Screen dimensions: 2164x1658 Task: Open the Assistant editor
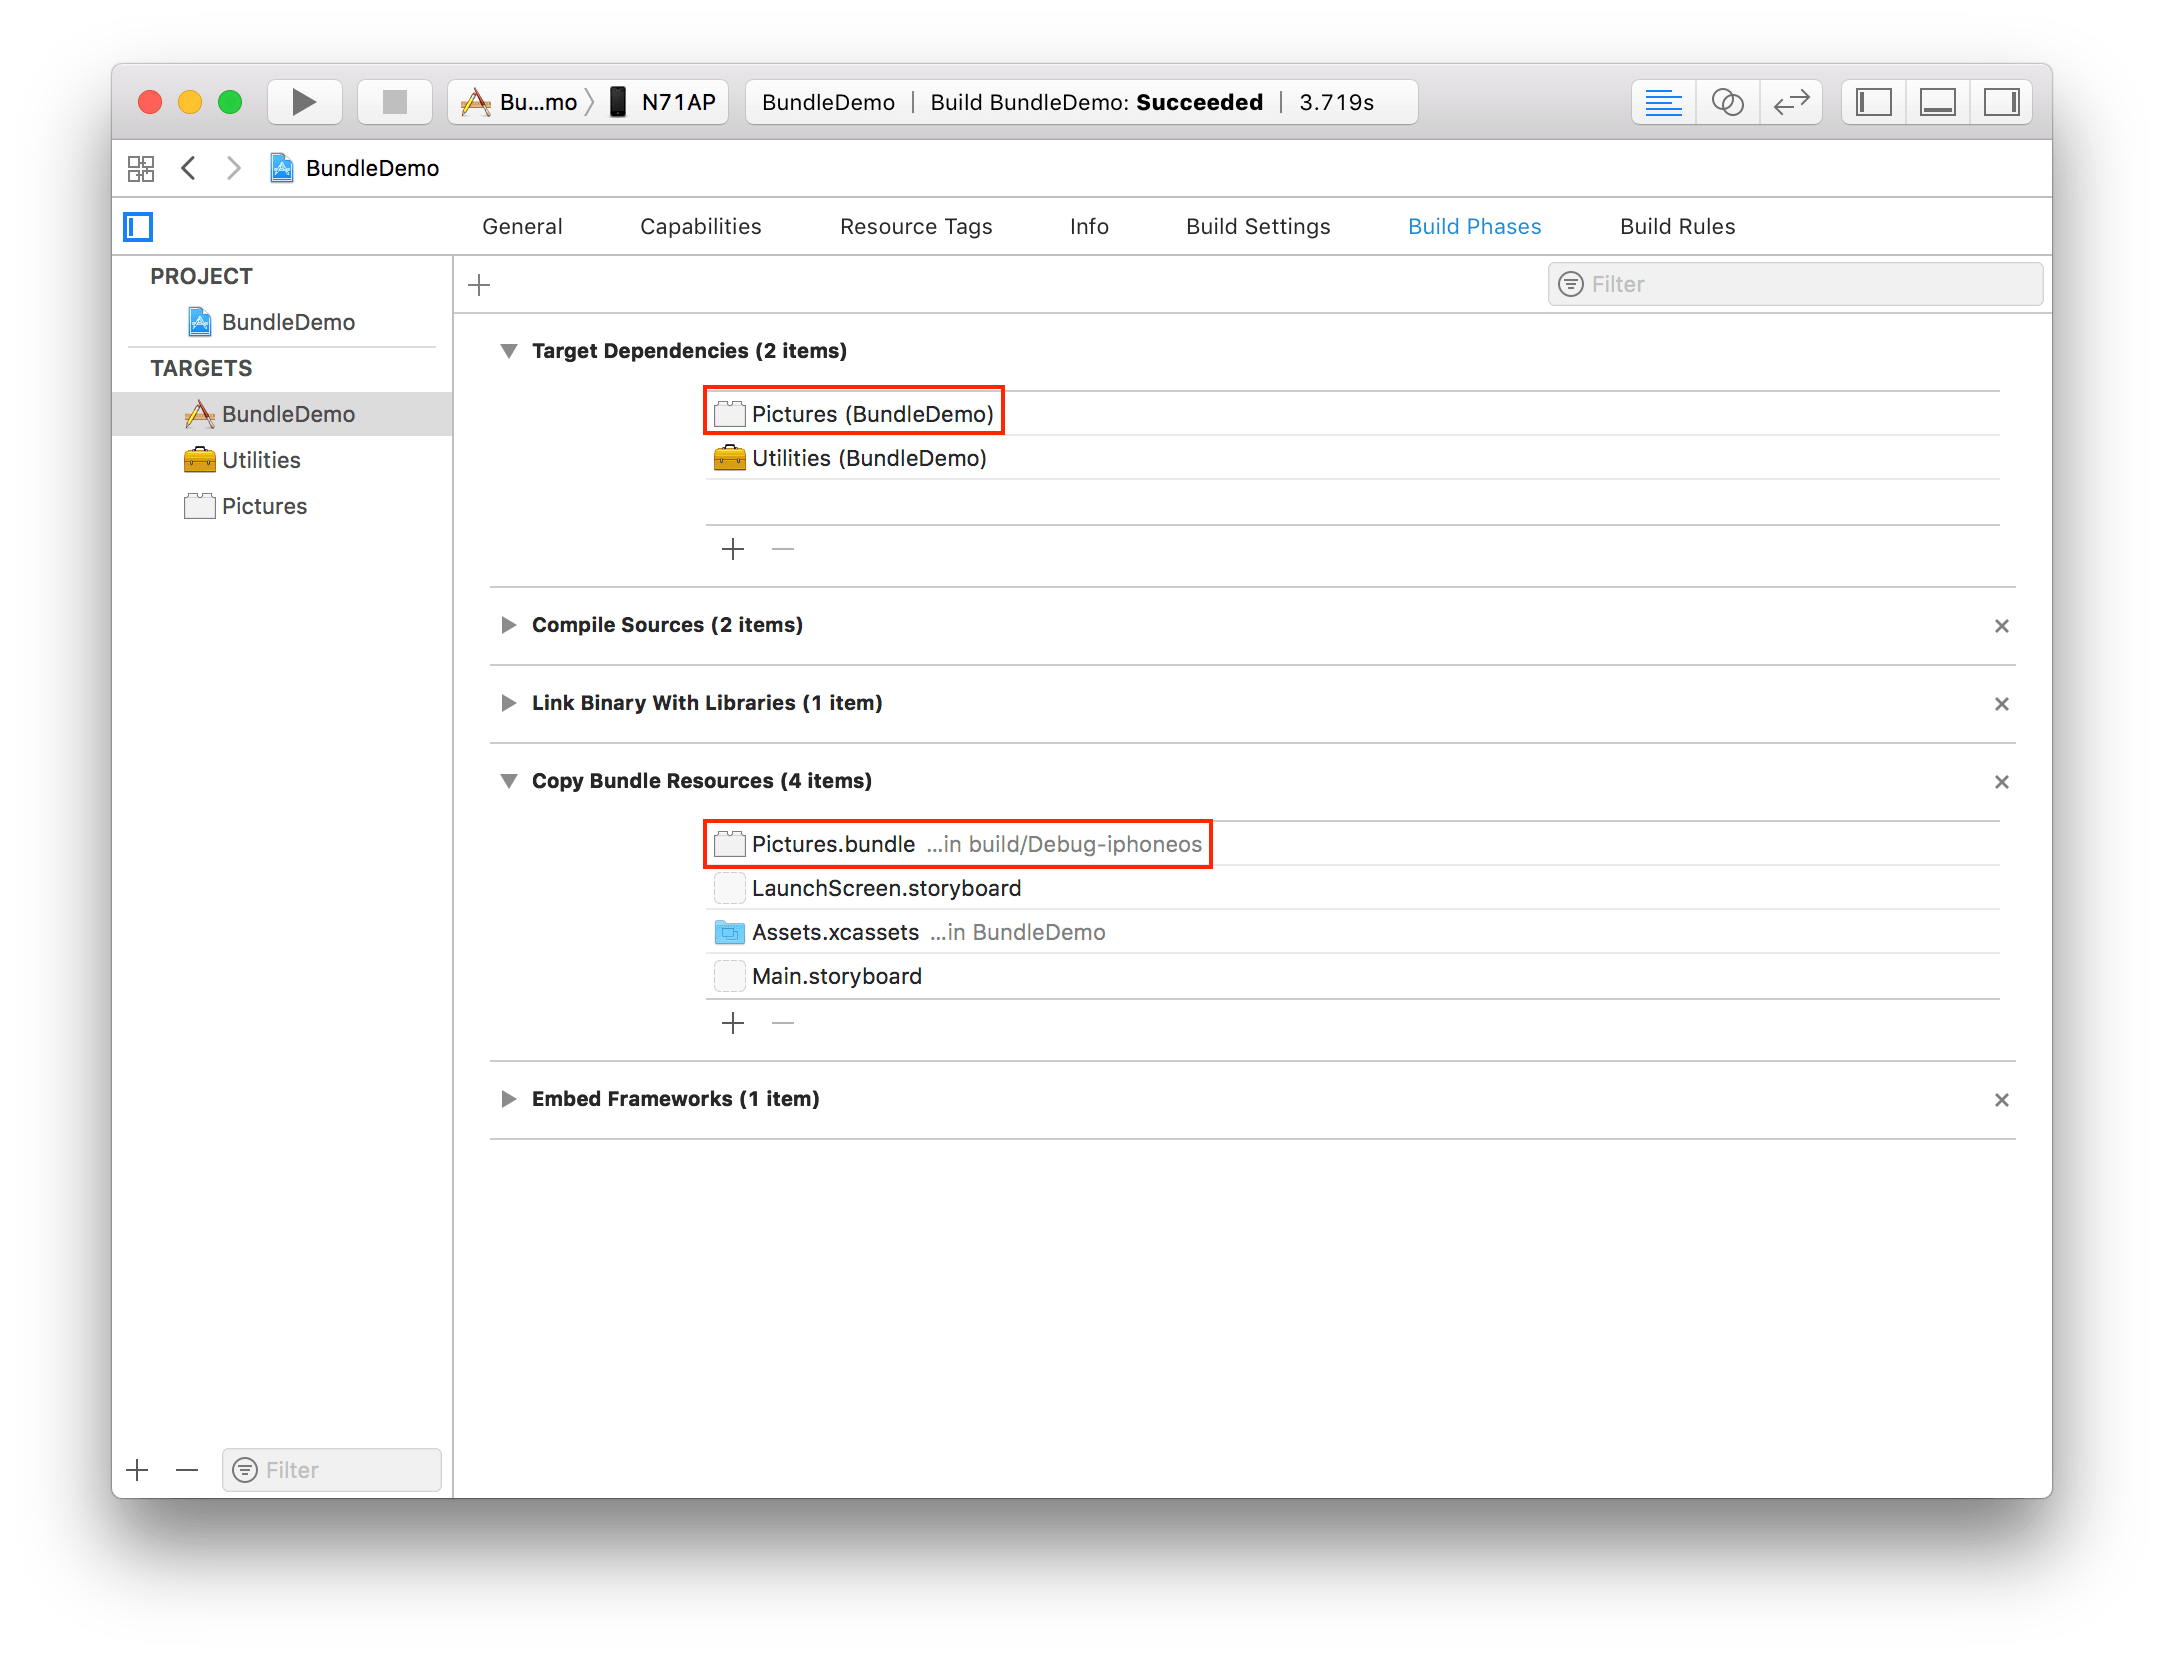[x=1727, y=101]
